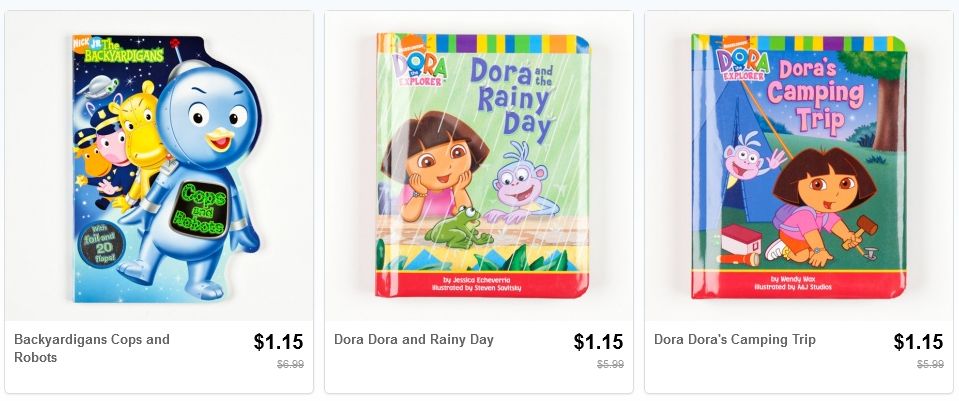959x401 pixels.
Task: Click Boots the monkey on Camping Trip cover
Action: click(x=746, y=159)
